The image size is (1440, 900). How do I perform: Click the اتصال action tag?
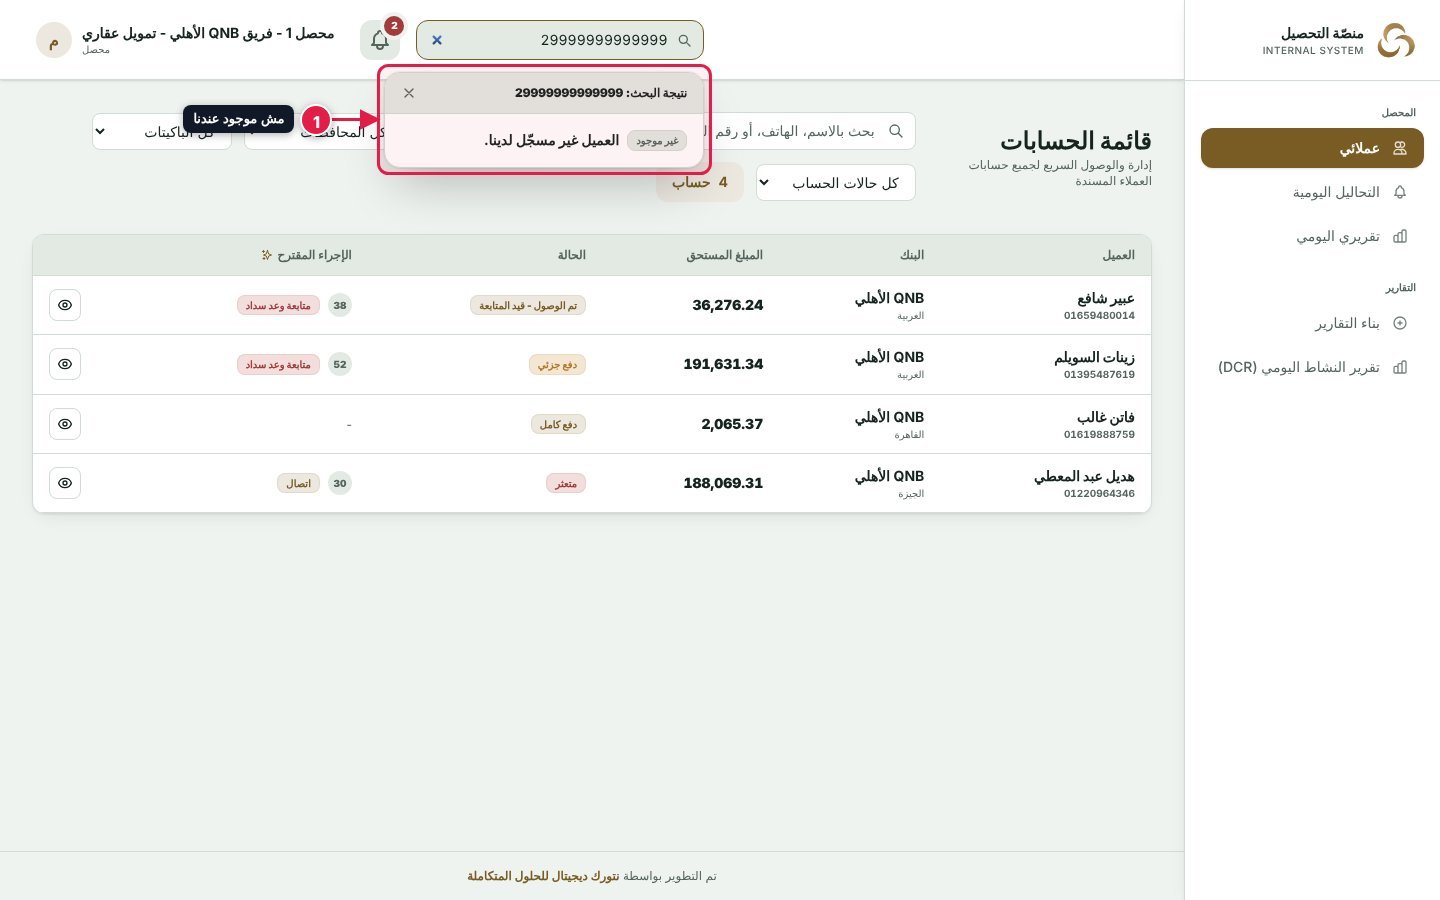tap(298, 483)
